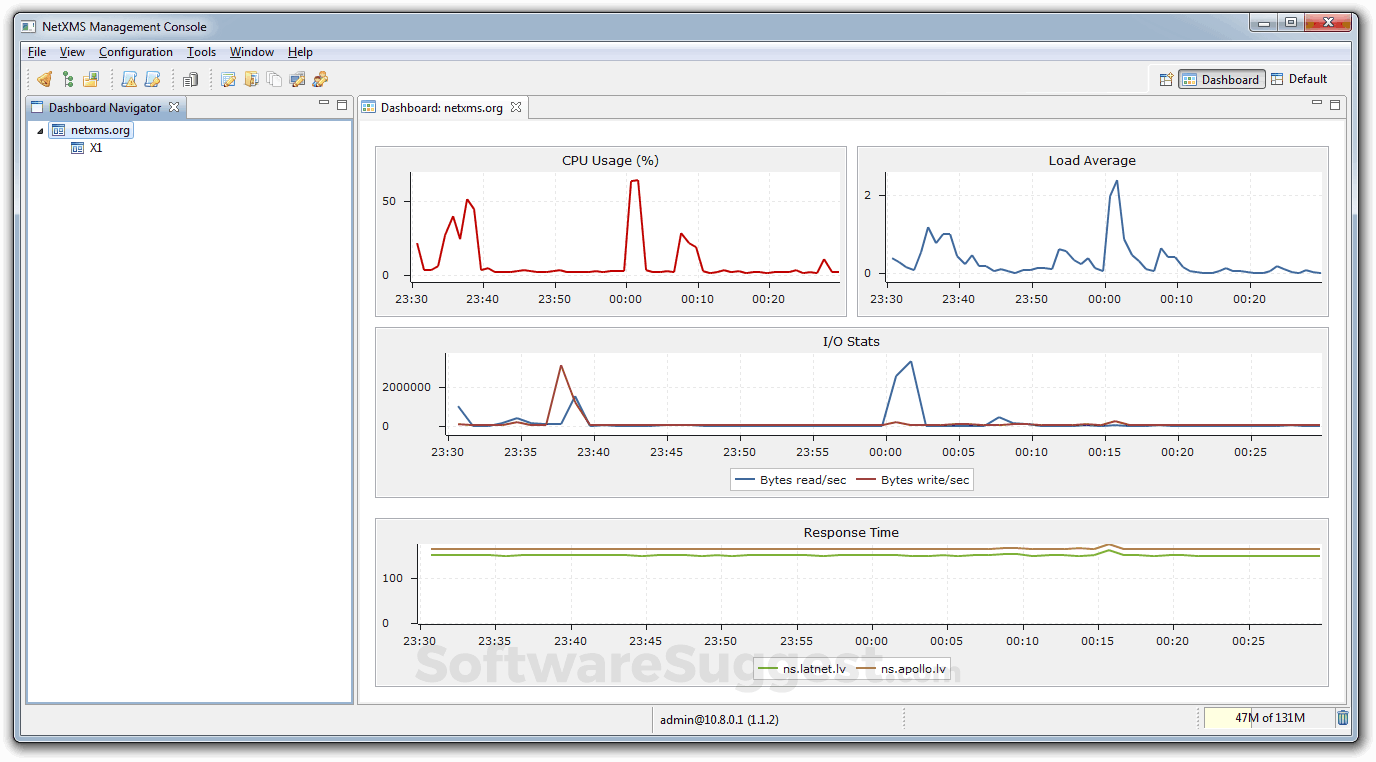The width and height of the screenshot is (1376, 762).
Task: Close the Dashboard: netxms.org tab
Action: pos(516,107)
